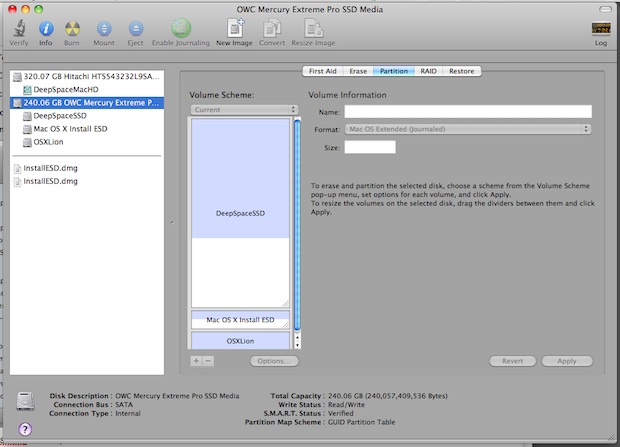The width and height of the screenshot is (620, 447).
Task: Switch to the RAID tab
Action: pyautogui.click(x=428, y=71)
